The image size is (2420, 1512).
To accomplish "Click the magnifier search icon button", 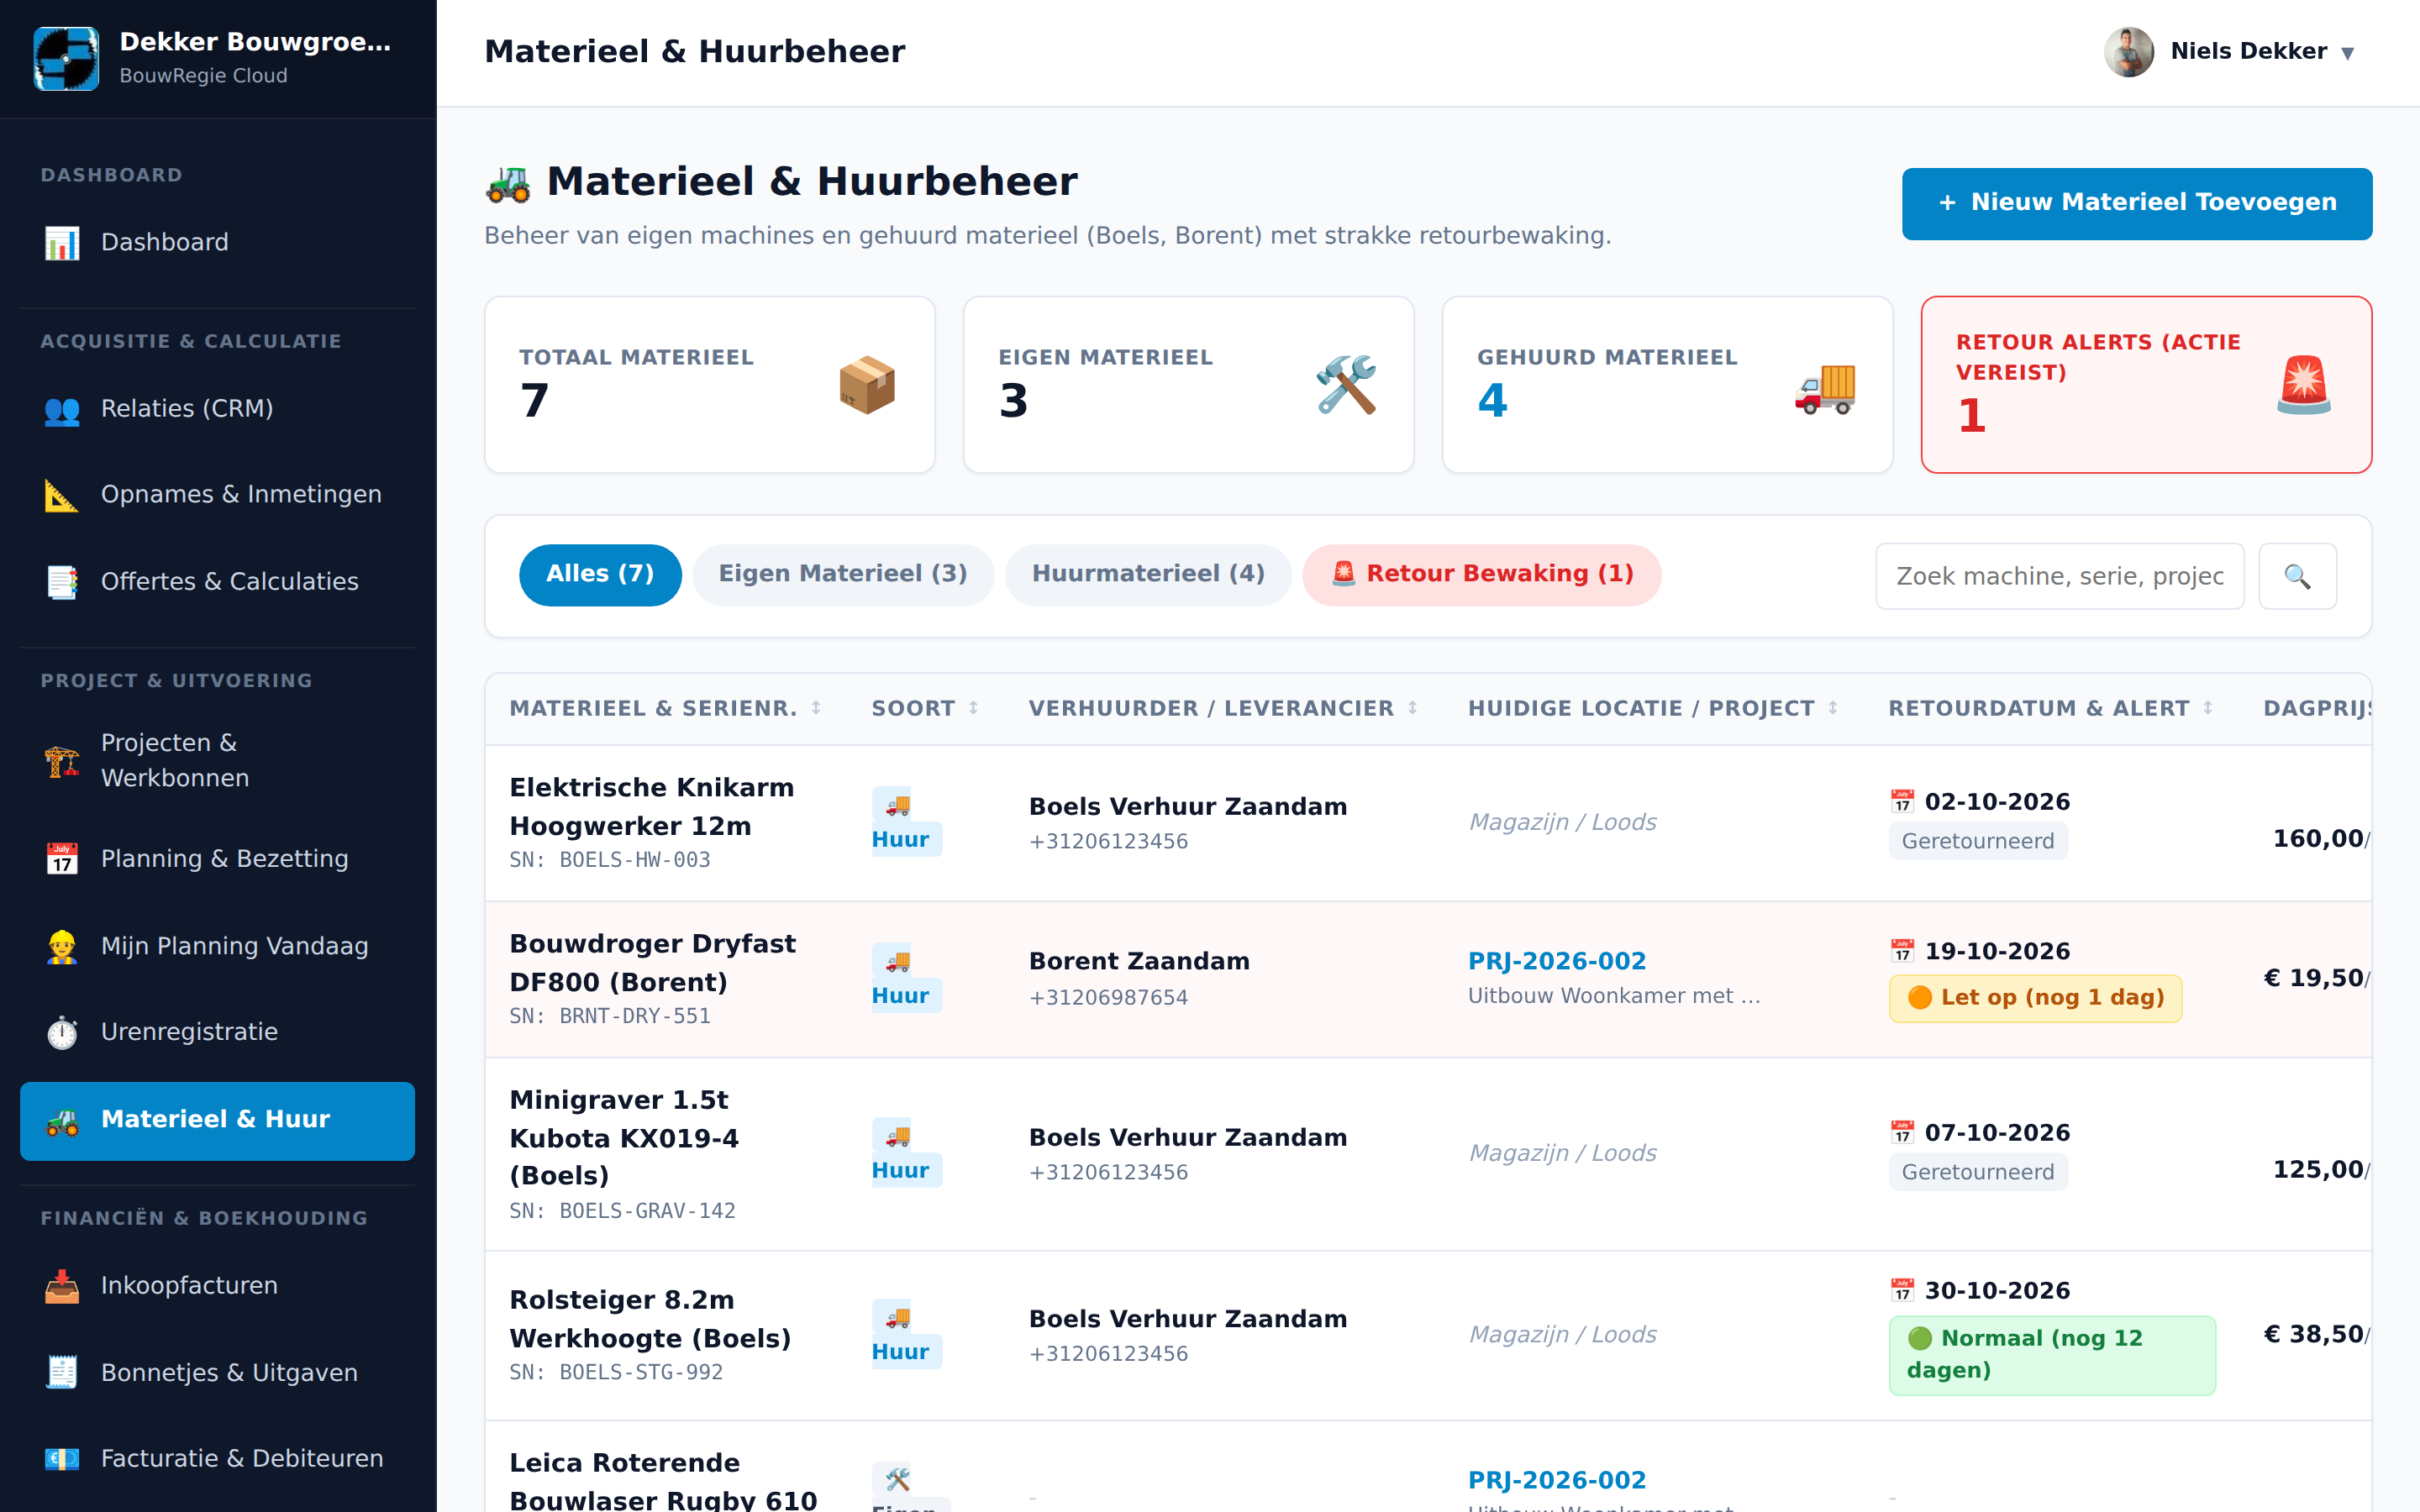I will coord(2297,576).
